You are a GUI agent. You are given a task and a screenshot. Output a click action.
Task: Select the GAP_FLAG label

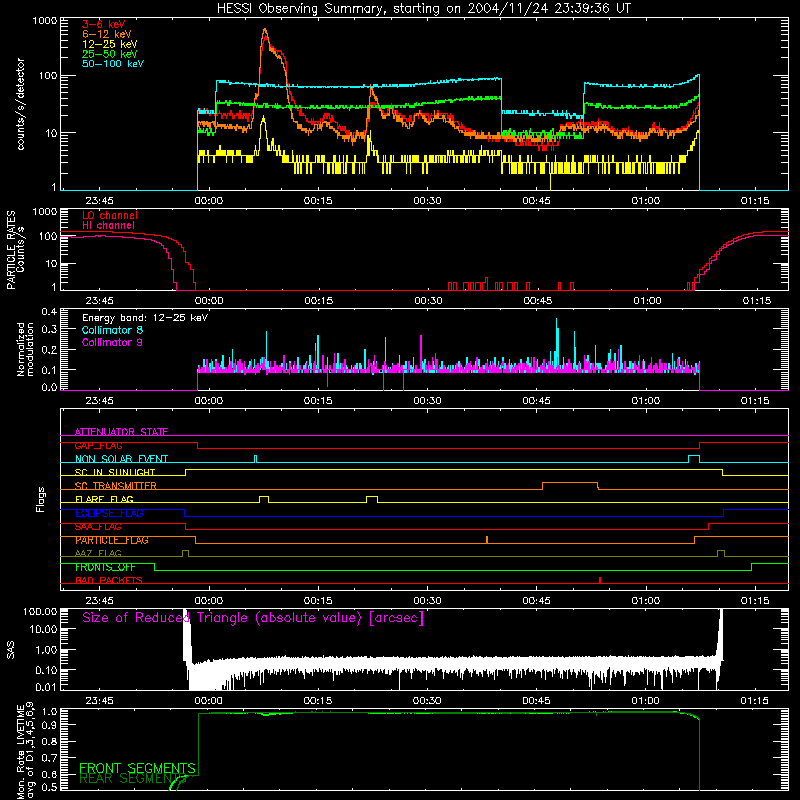coord(98,445)
